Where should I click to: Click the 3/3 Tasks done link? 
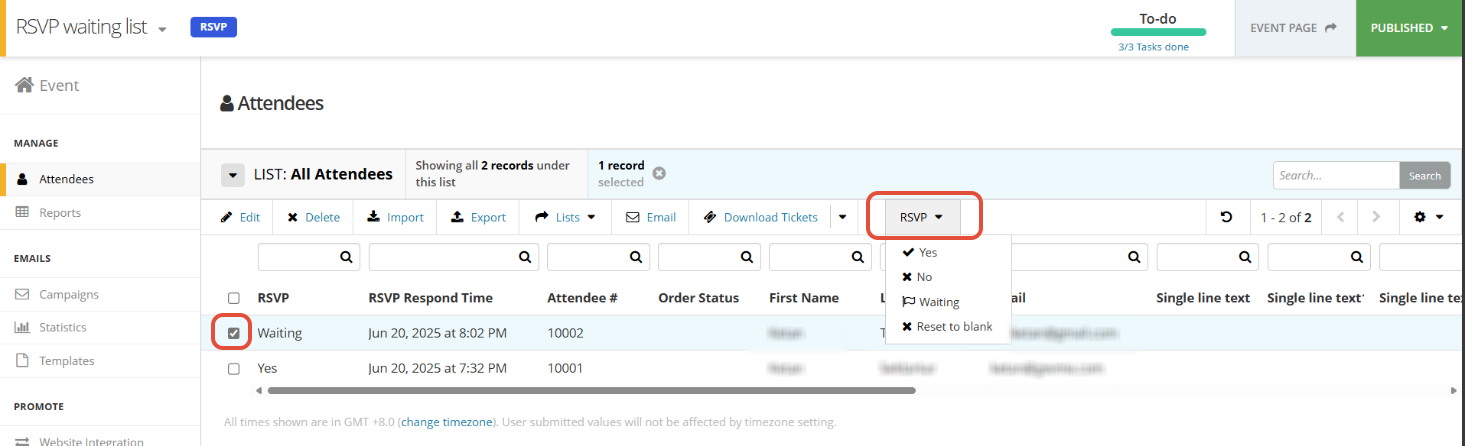(1153, 46)
